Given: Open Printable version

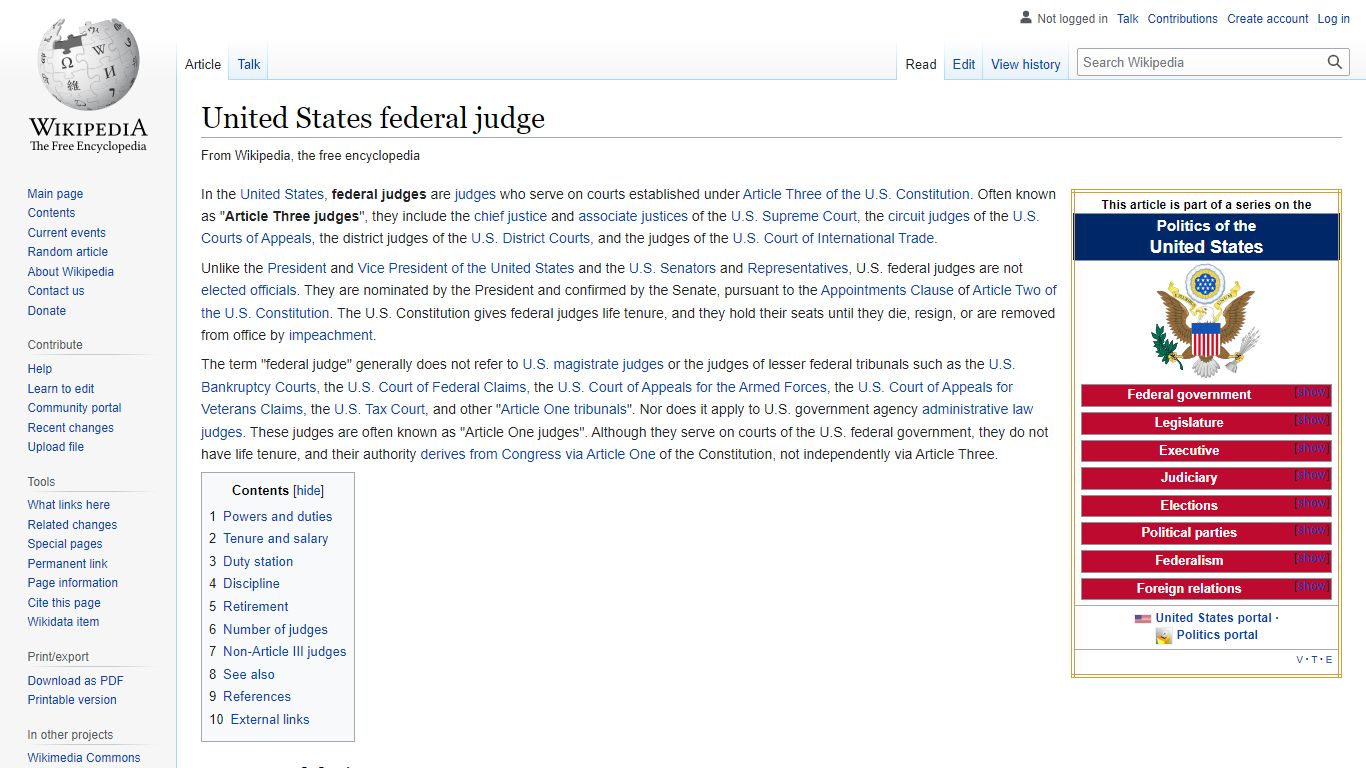Looking at the screenshot, I should click(x=72, y=700).
